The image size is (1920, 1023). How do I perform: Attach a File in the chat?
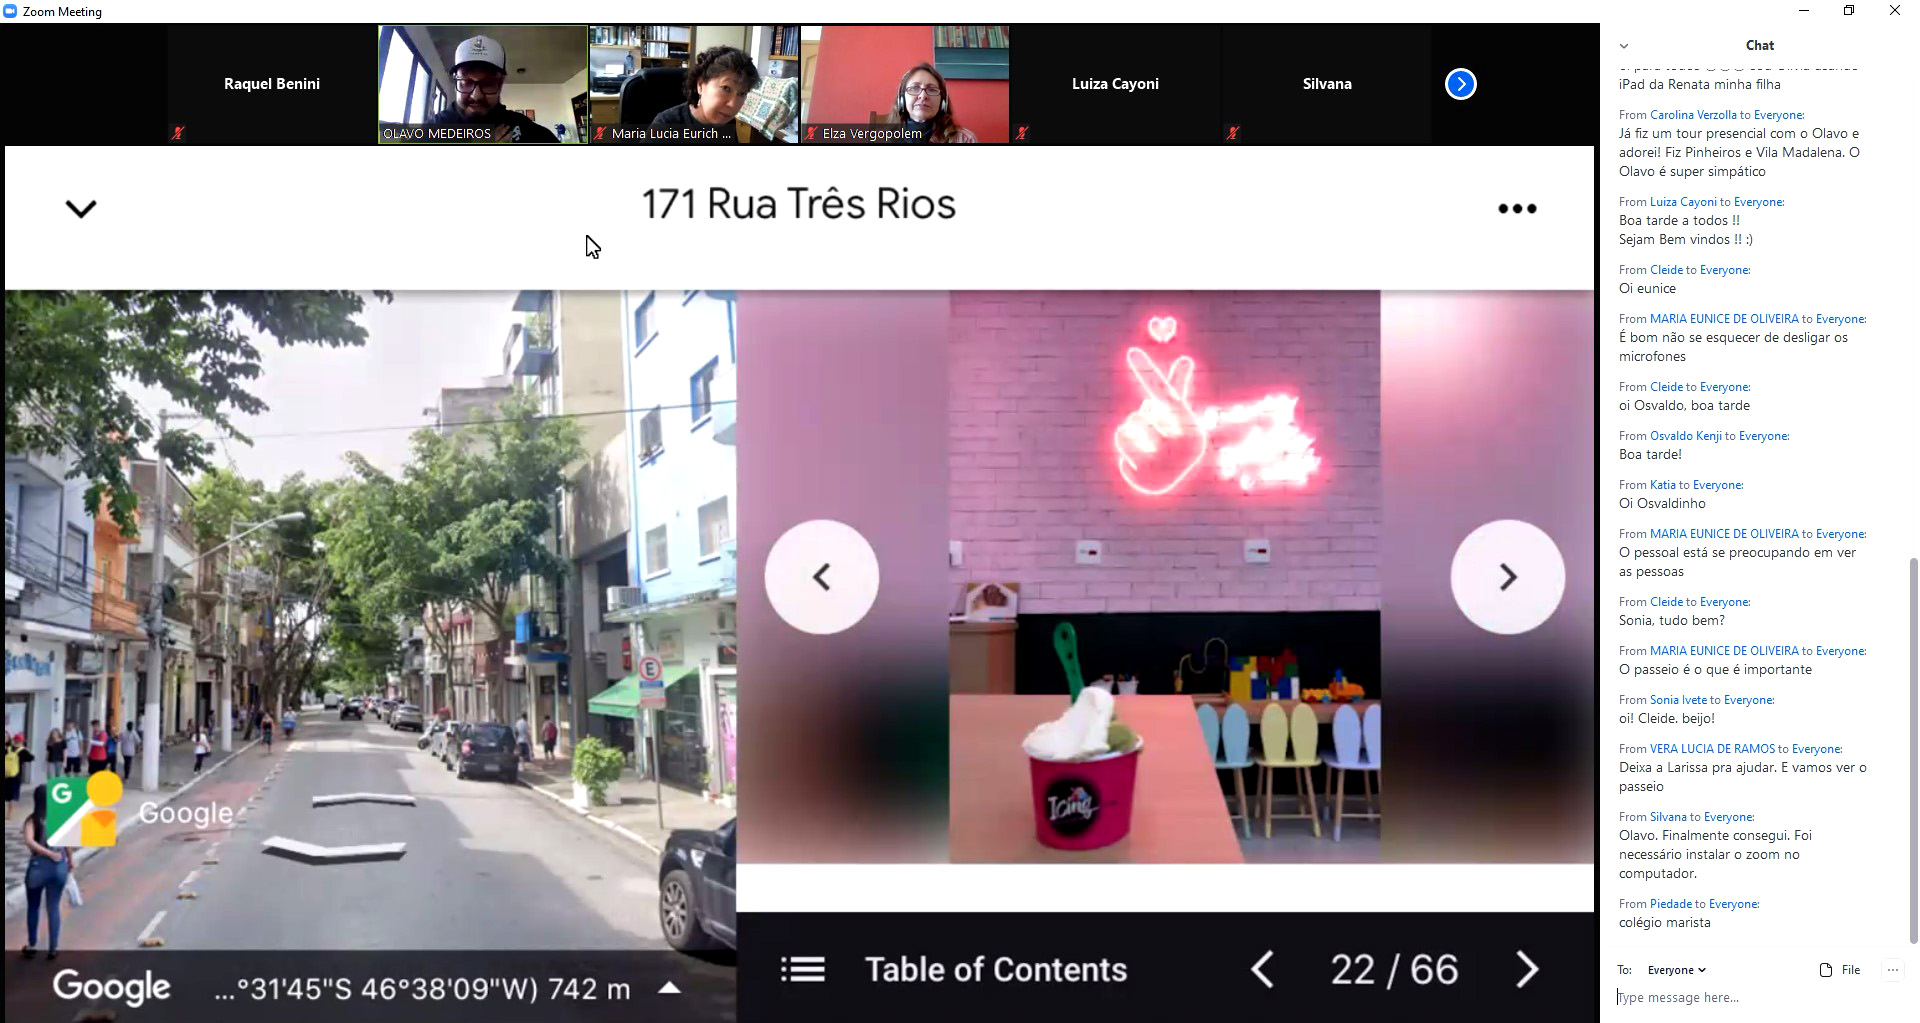1840,970
